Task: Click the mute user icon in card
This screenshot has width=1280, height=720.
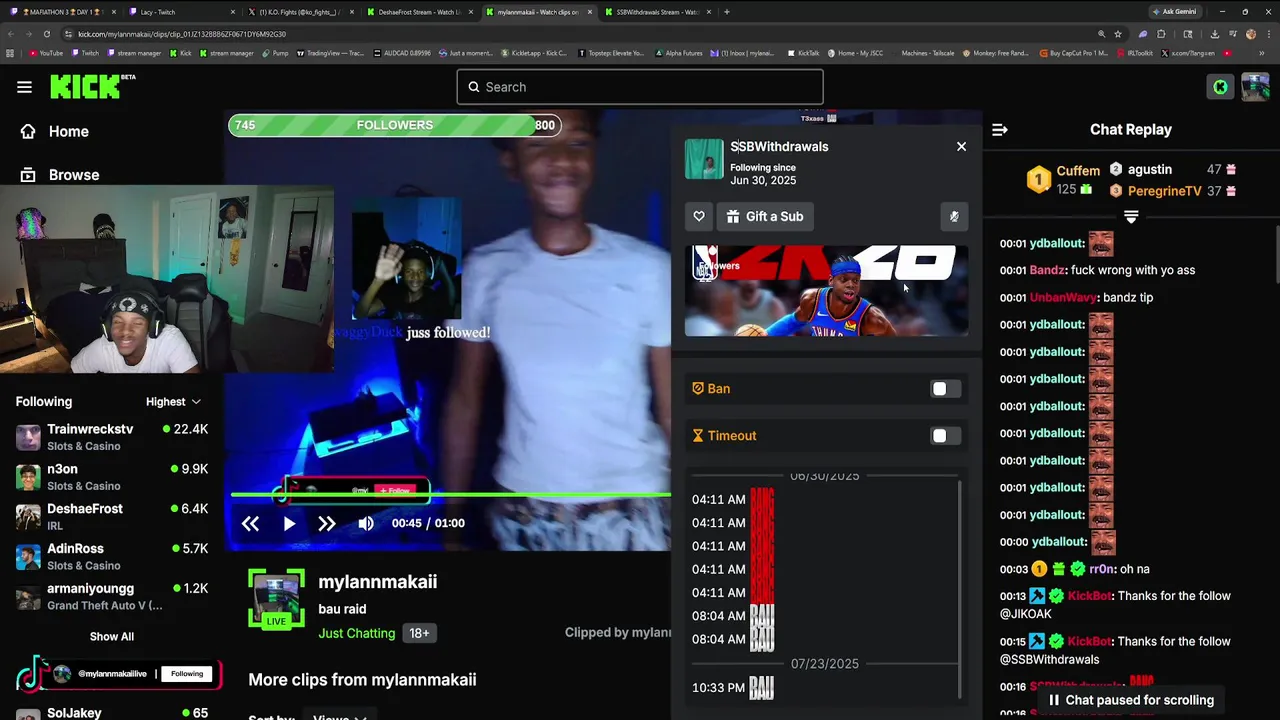Action: click(x=954, y=216)
